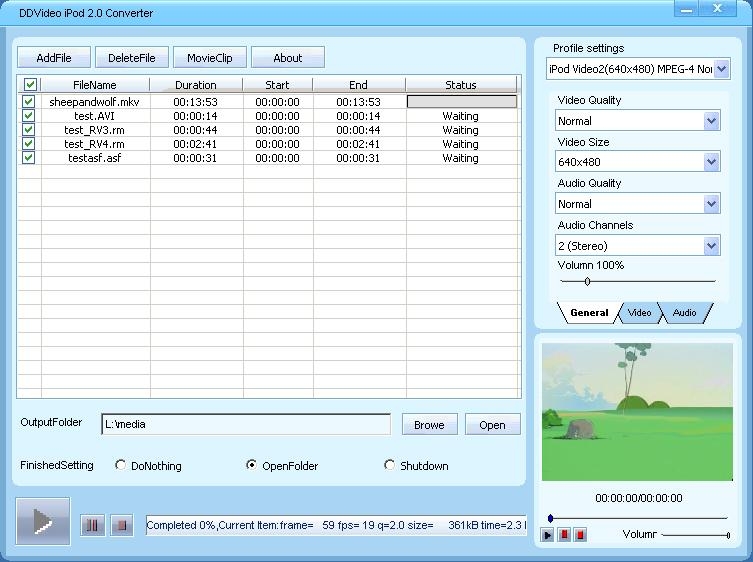Start conversion with the large play button

click(43, 521)
